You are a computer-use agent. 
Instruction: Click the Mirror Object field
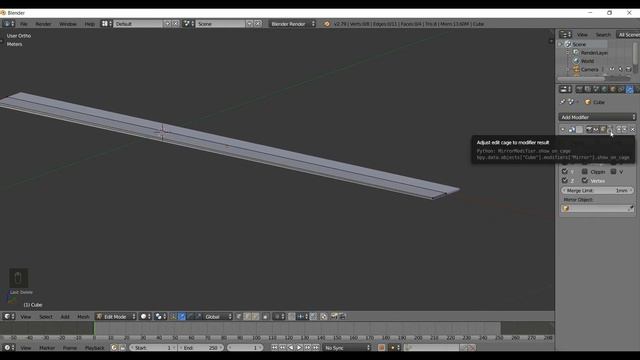[x=598, y=209]
